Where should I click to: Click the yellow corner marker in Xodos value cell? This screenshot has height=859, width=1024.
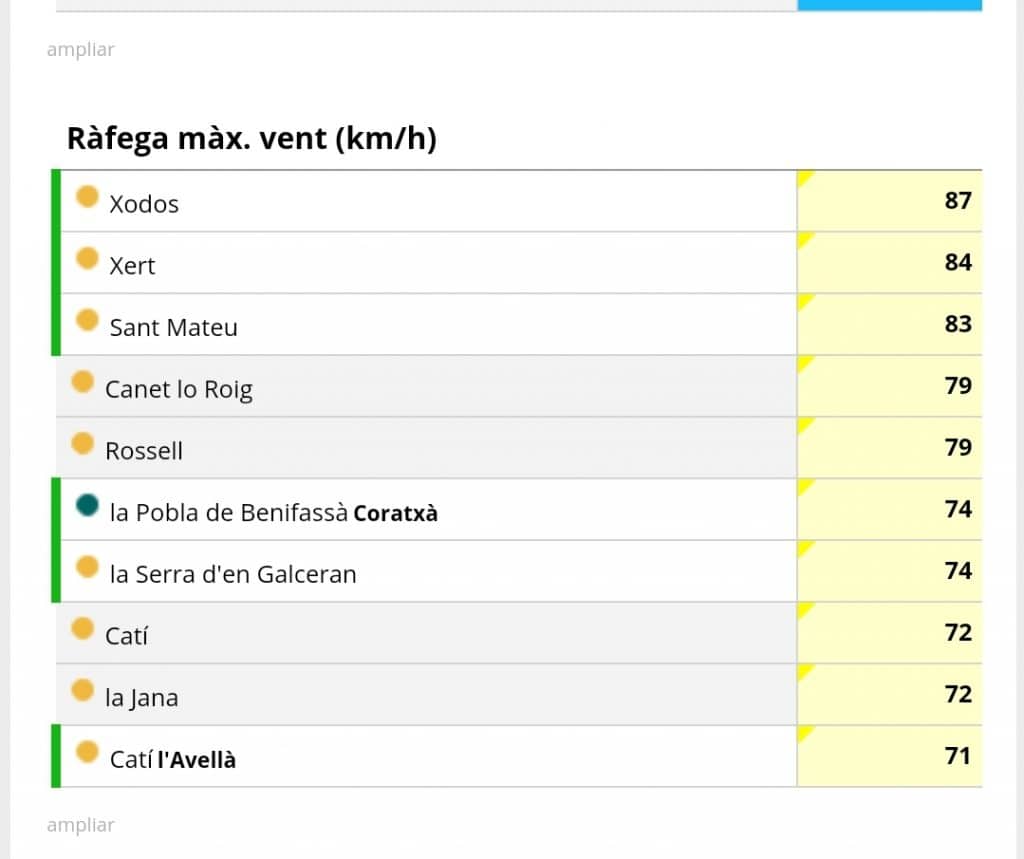(x=804, y=178)
